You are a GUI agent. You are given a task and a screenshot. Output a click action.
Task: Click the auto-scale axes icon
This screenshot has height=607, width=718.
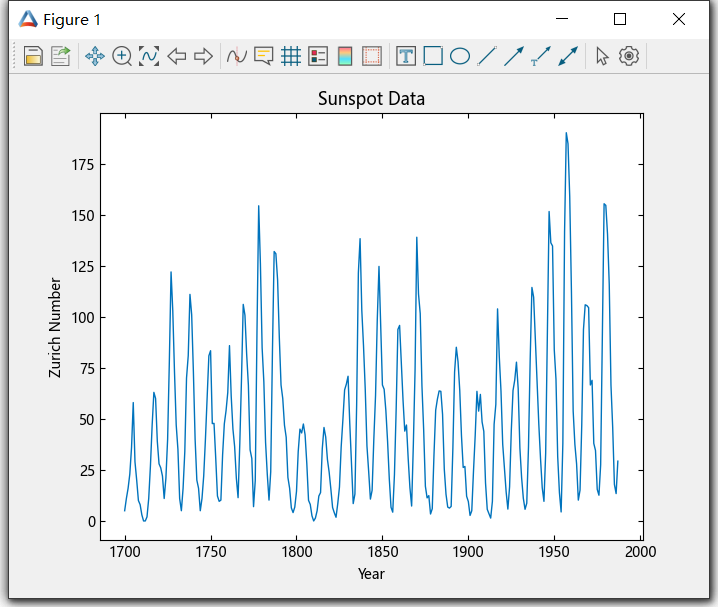[149, 56]
